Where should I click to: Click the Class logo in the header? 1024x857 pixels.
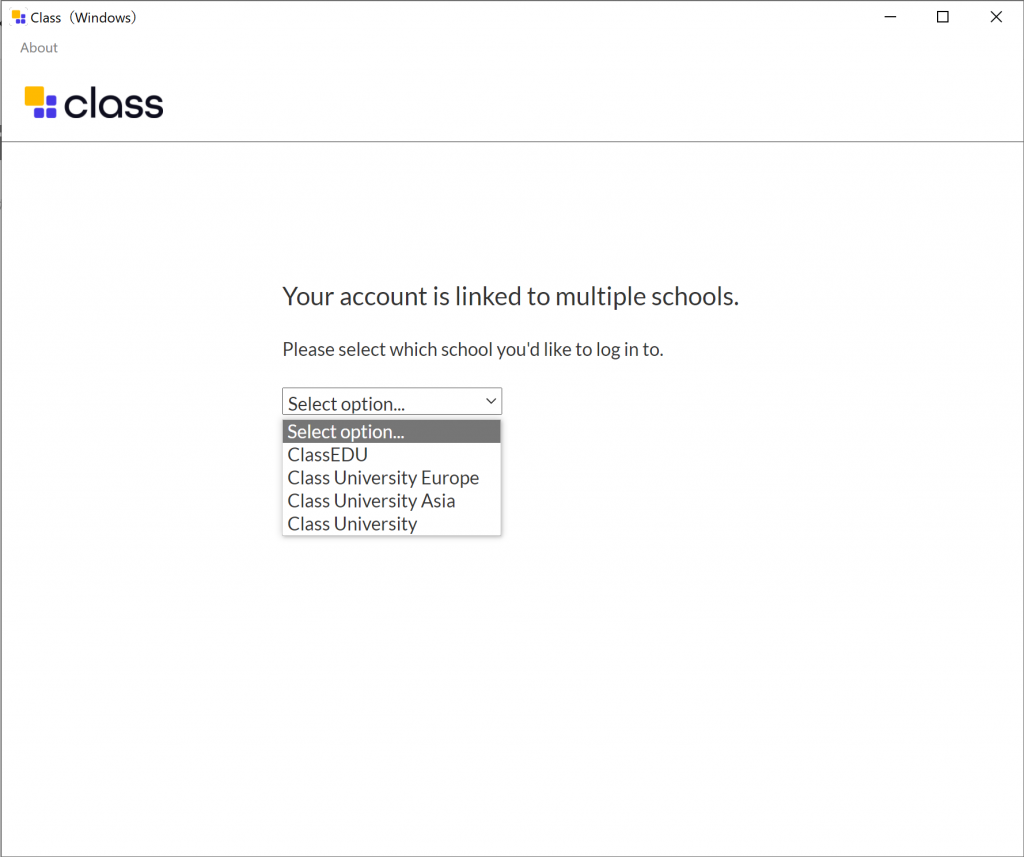click(x=94, y=103)
